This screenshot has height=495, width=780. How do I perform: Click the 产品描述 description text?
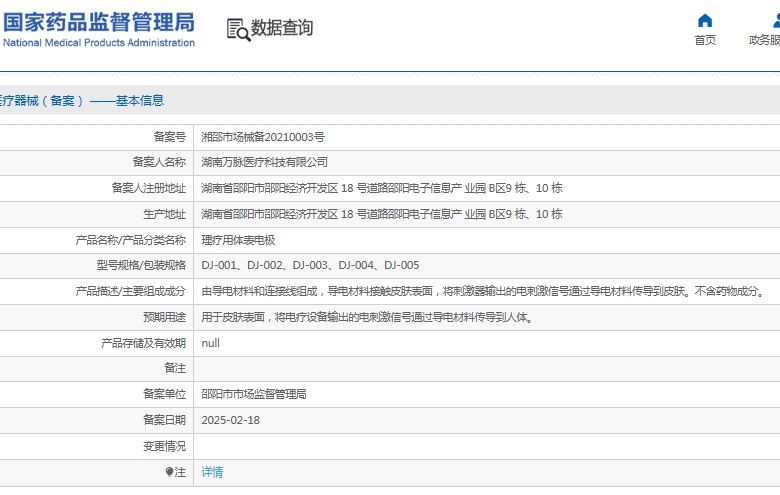tap(484, 291)
